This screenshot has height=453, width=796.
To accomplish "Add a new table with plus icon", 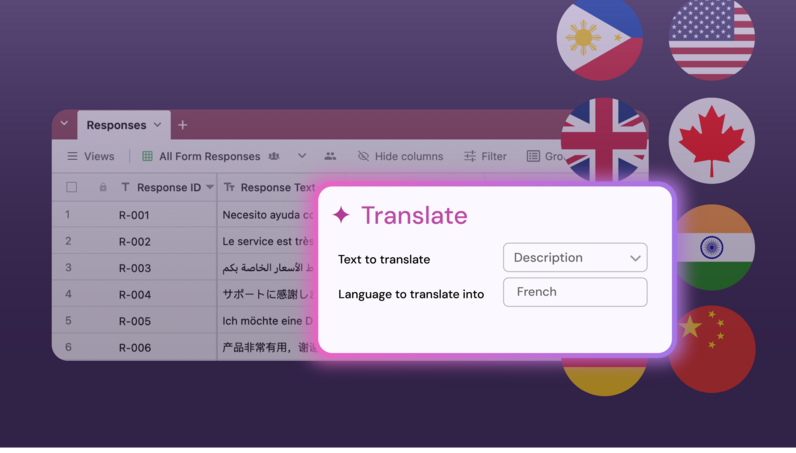I will [x=183, y=125].
